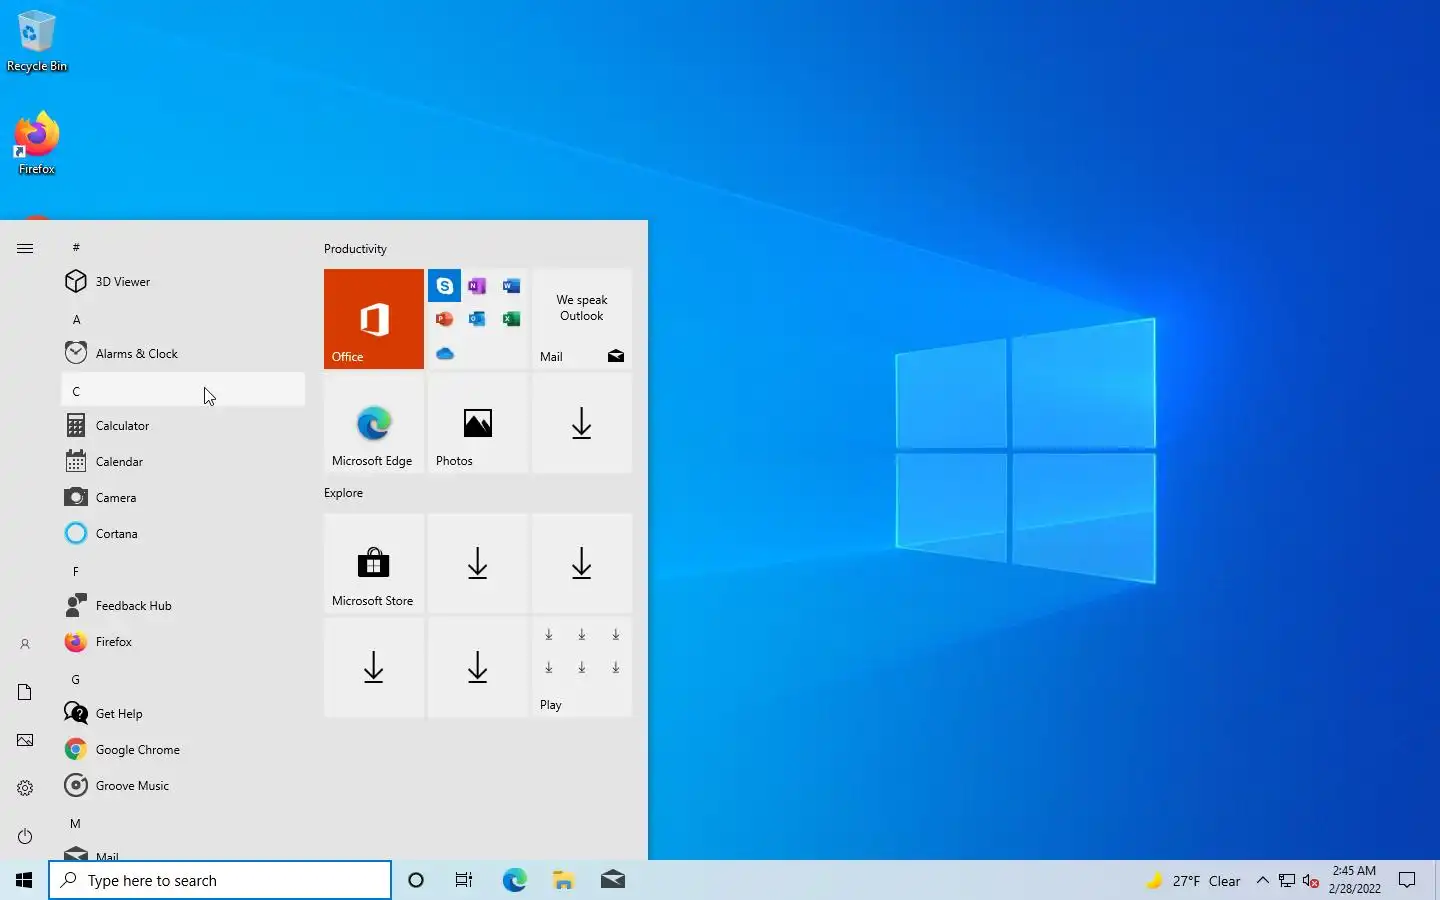Launch the Camera app

point(183,498)
